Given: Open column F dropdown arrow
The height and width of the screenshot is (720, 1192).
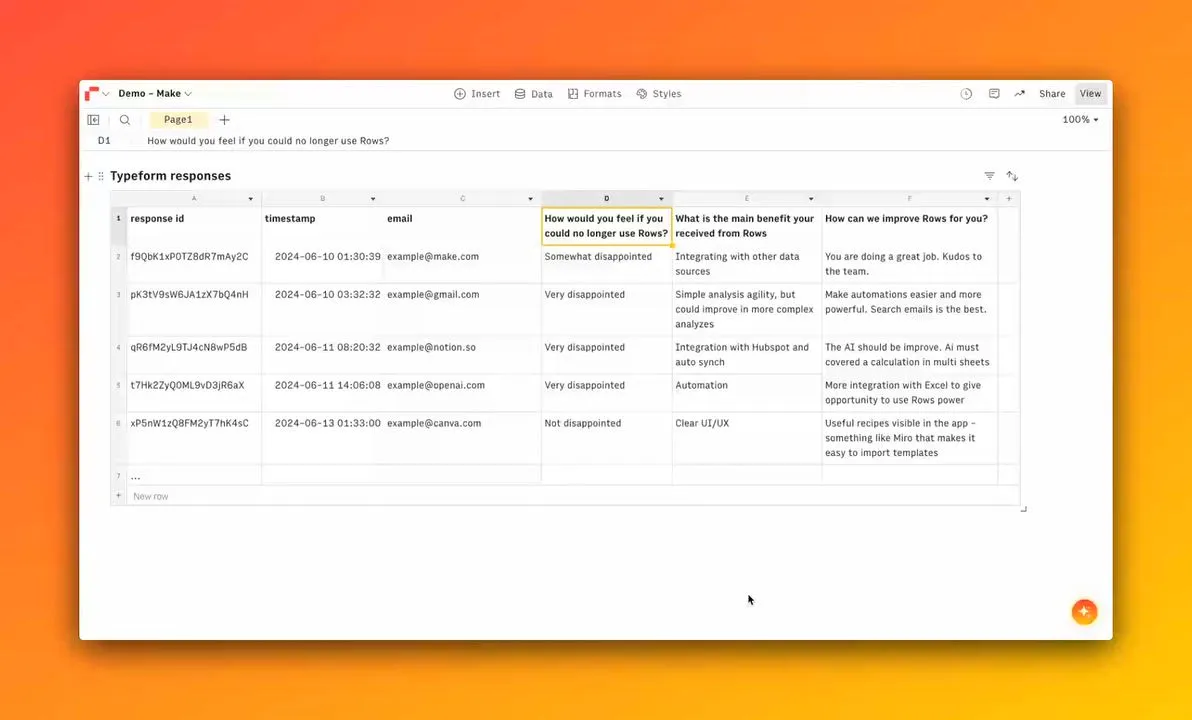Looking at the screenshot, I should point(987,199).
